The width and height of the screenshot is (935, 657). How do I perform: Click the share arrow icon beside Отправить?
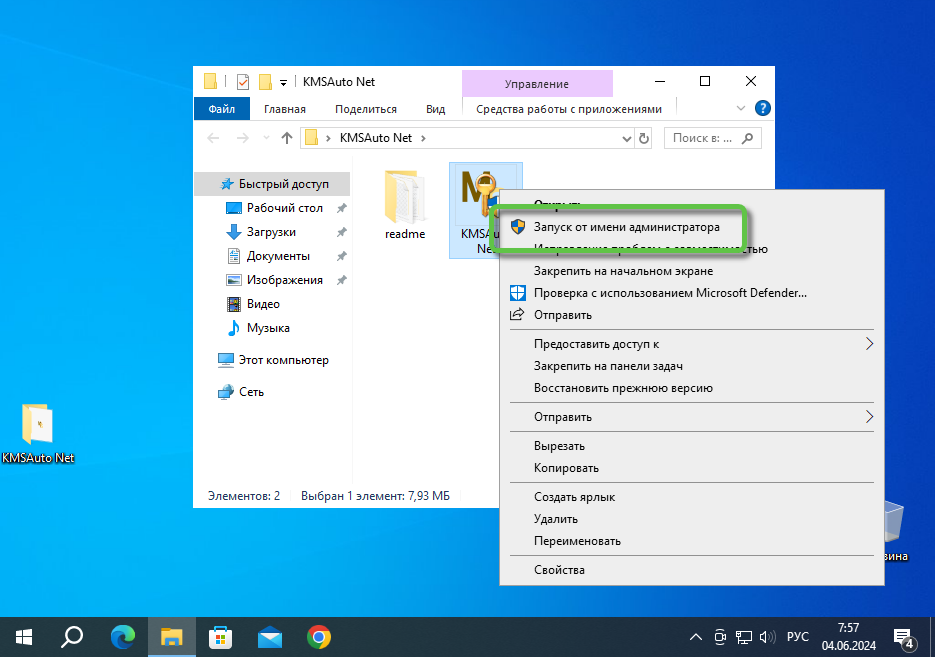[517, 314]
